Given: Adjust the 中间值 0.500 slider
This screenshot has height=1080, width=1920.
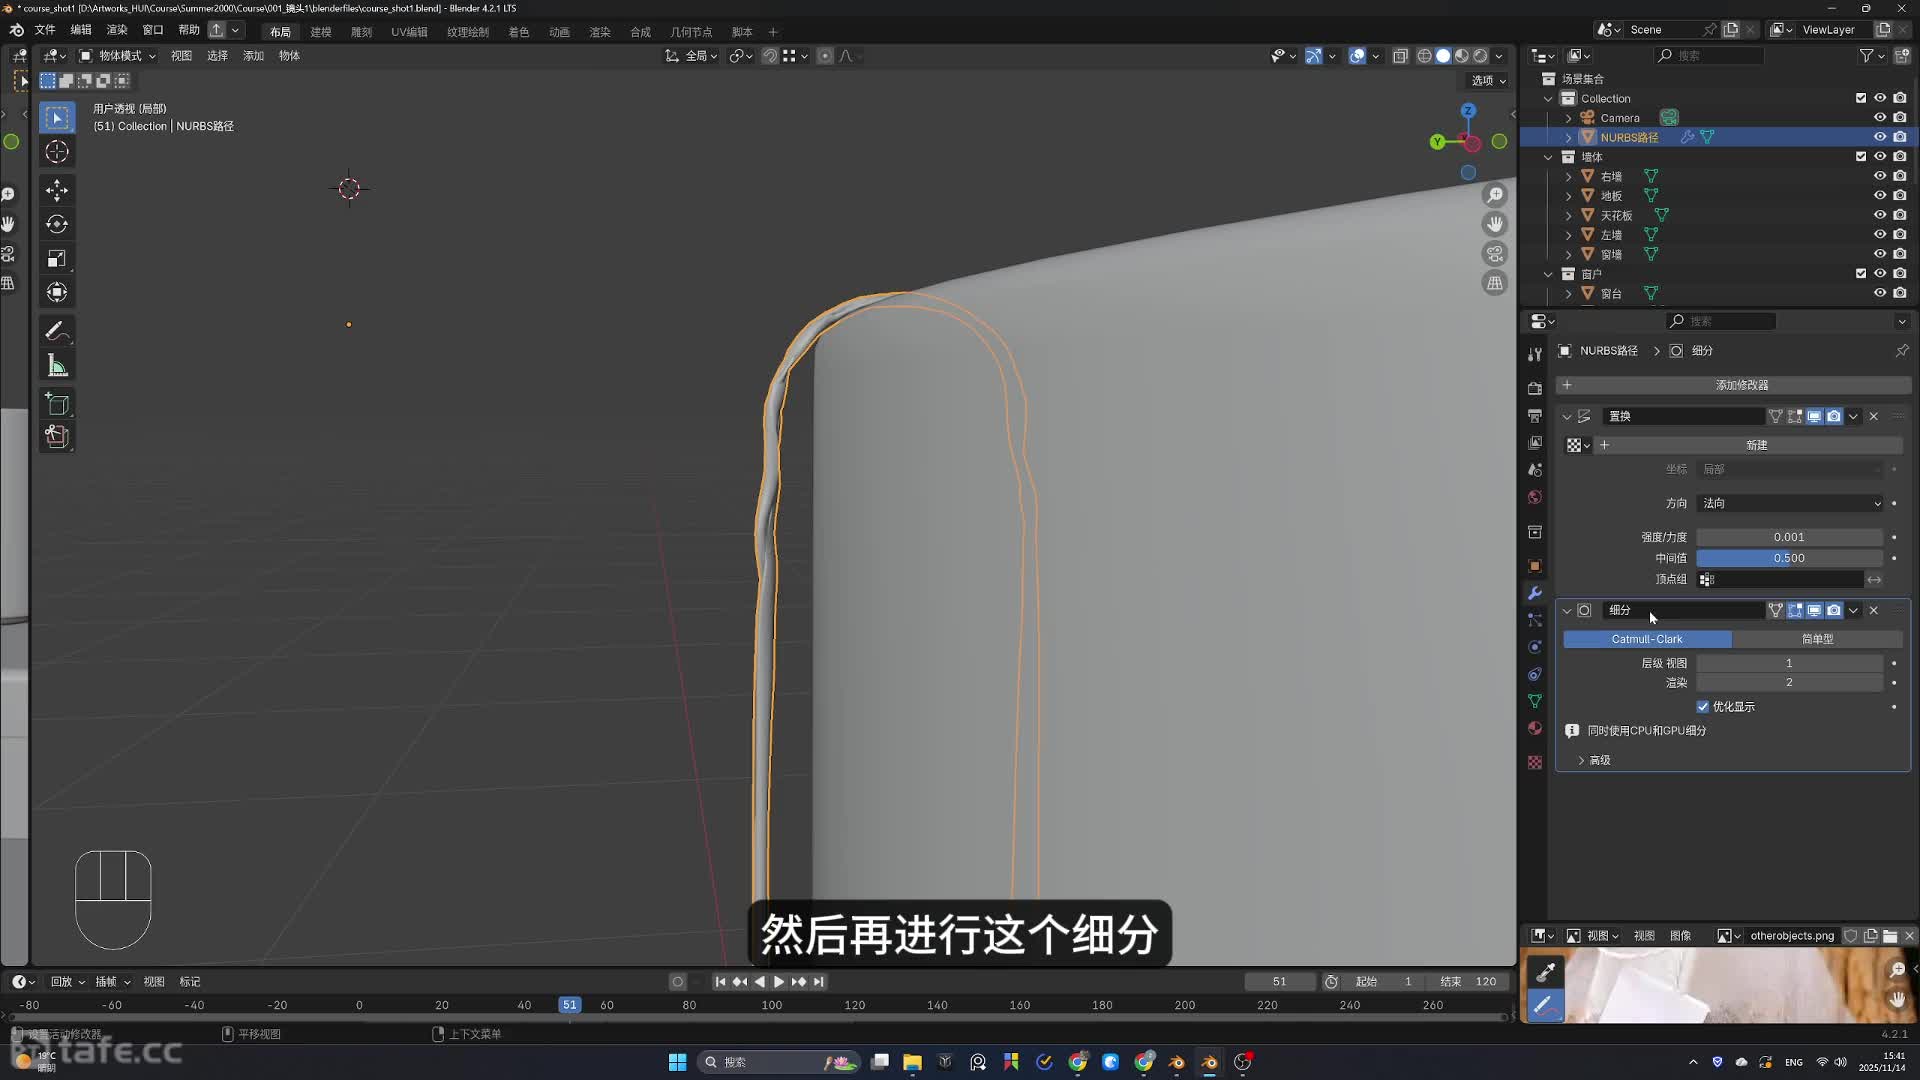Looking at the screenshot, I should [1789, 558].
